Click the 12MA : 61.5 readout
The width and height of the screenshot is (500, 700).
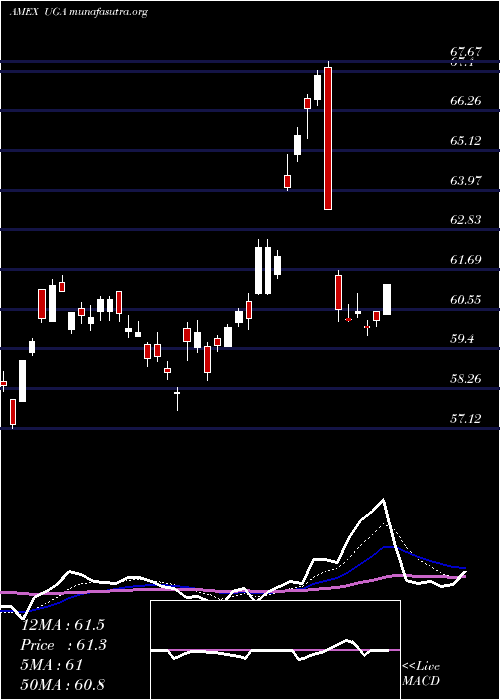(x=62, y=625)
